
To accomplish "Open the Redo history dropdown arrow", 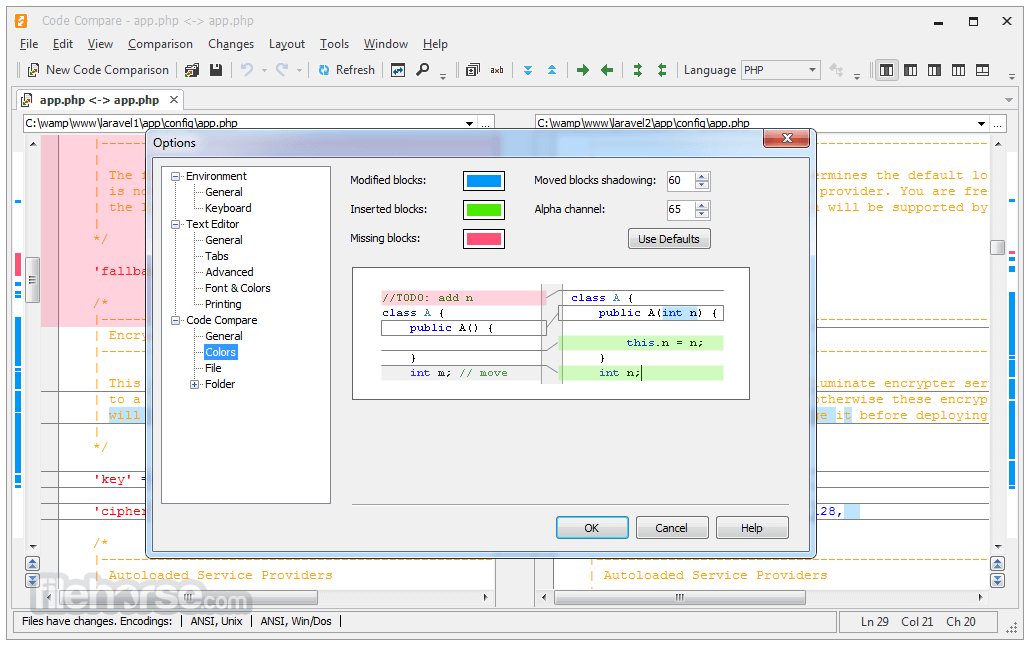I will point(299,70).
